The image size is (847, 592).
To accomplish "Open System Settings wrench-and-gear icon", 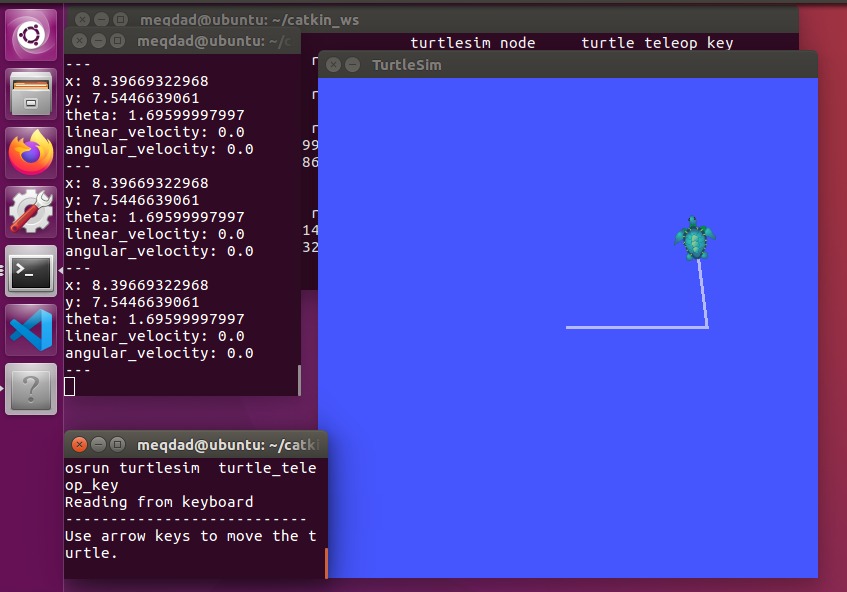I will tap(31, 212).
